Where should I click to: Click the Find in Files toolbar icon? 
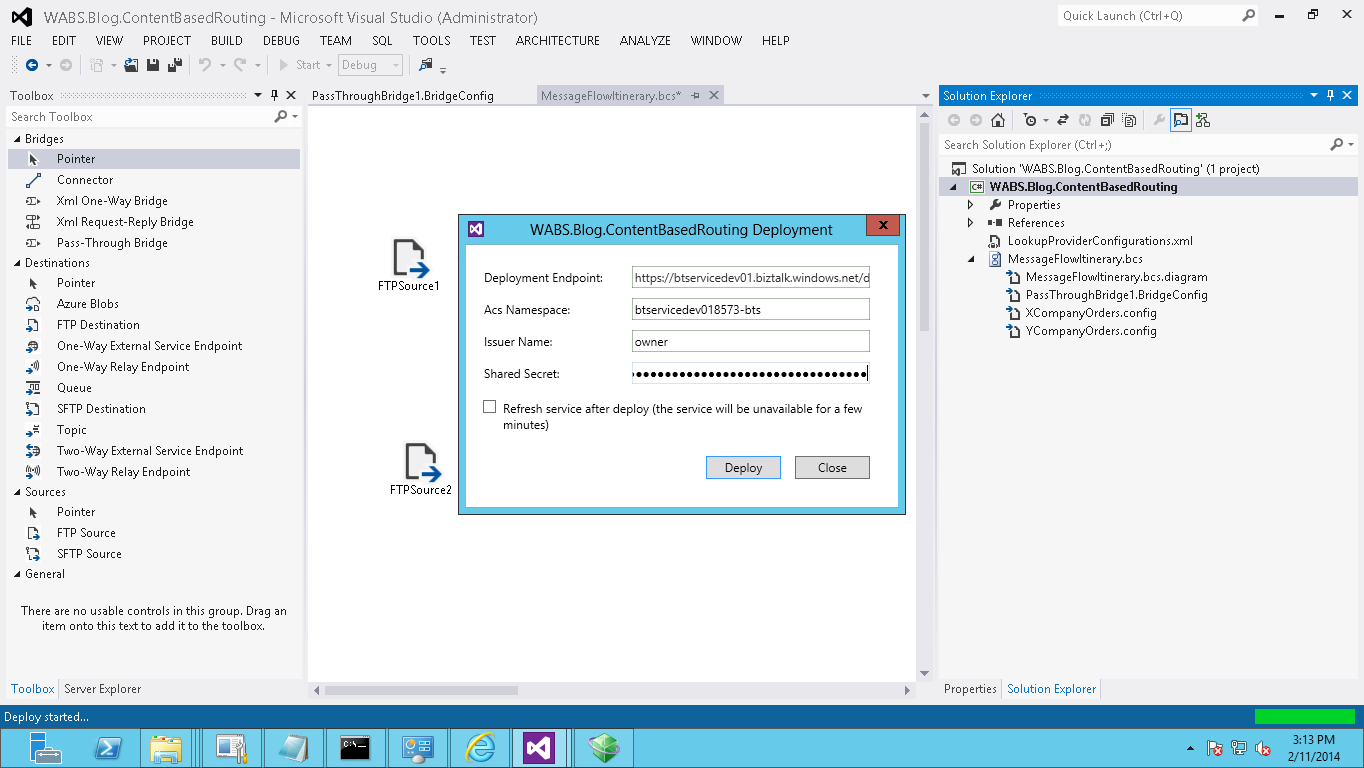(x=426, y=65)
